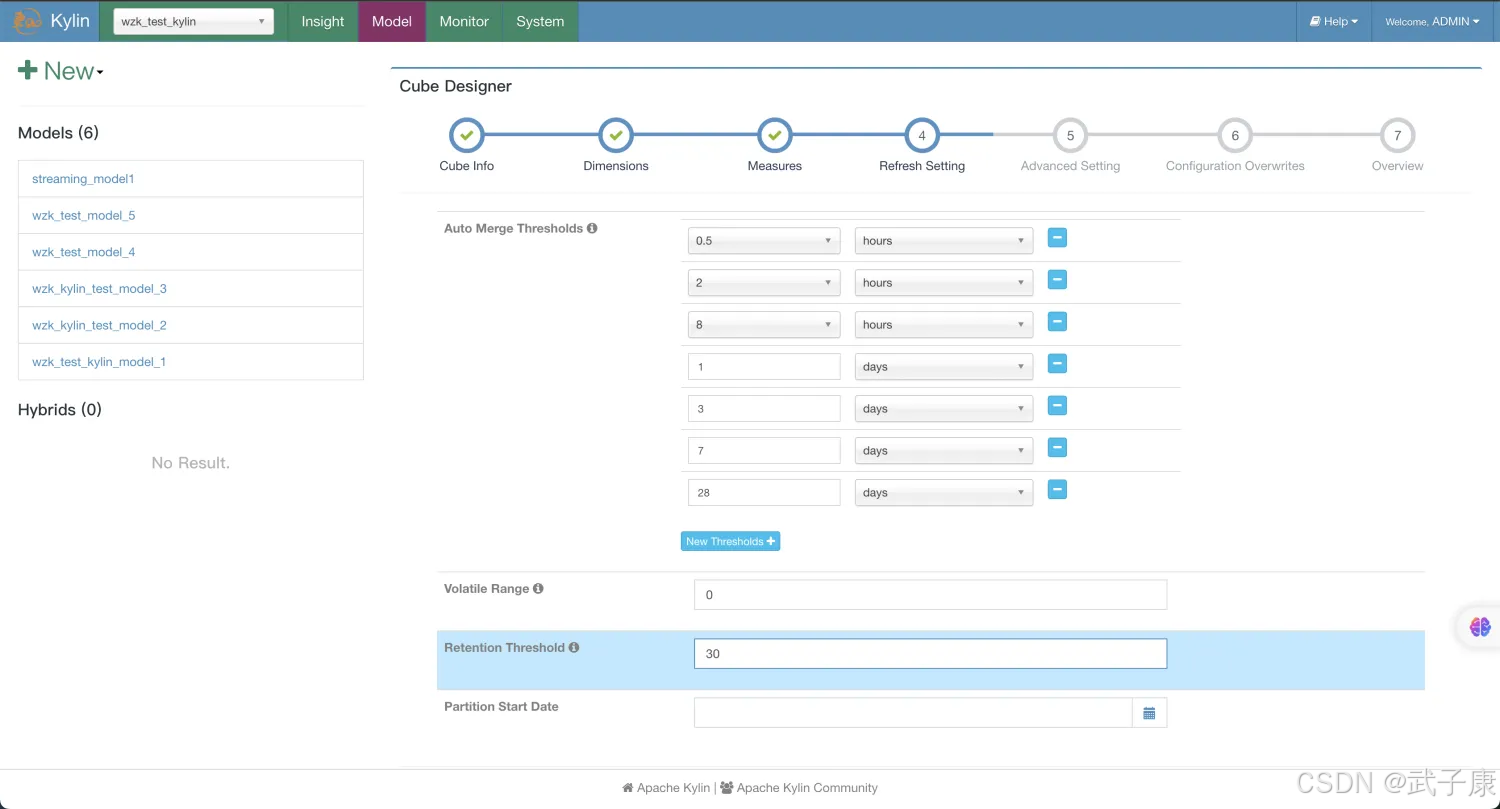Open the hours unit dropdown beside 8
The width and height of the screenshot is (1500, 809).
(944, 325)
